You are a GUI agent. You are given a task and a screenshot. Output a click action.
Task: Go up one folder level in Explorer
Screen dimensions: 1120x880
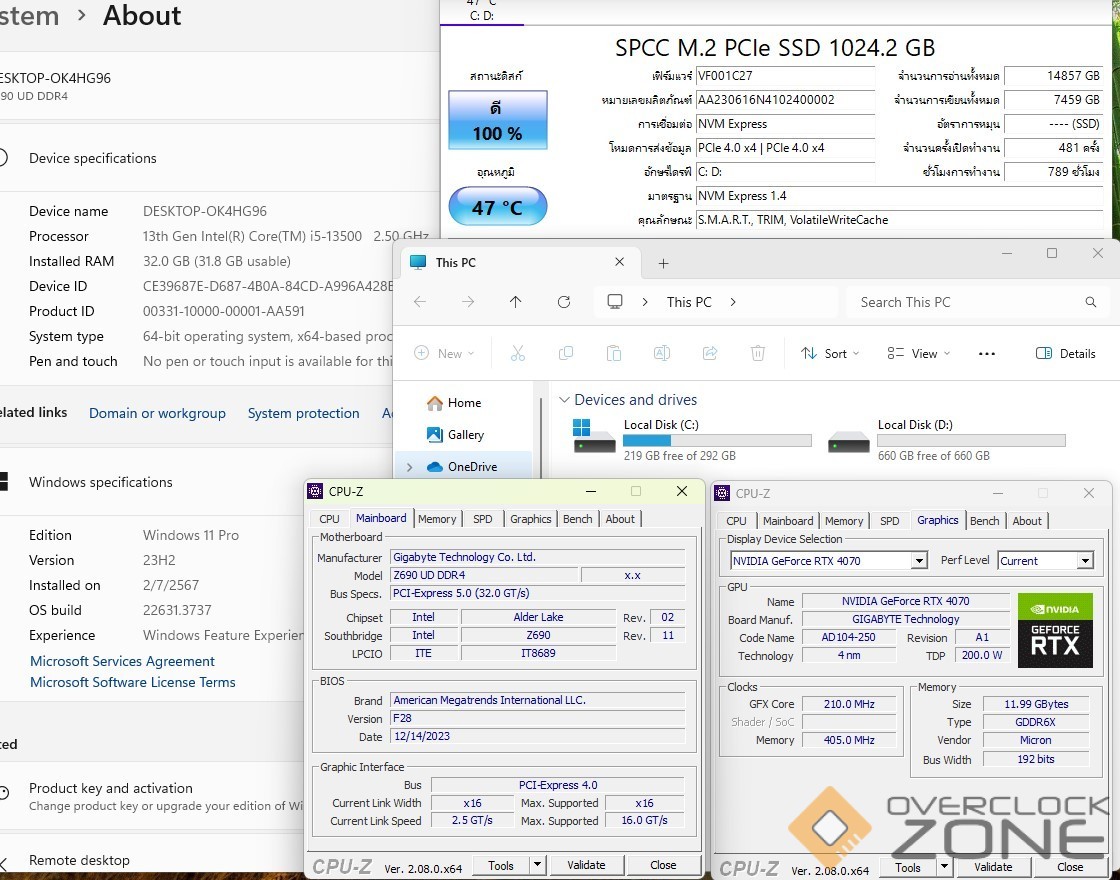click(516, 302)
